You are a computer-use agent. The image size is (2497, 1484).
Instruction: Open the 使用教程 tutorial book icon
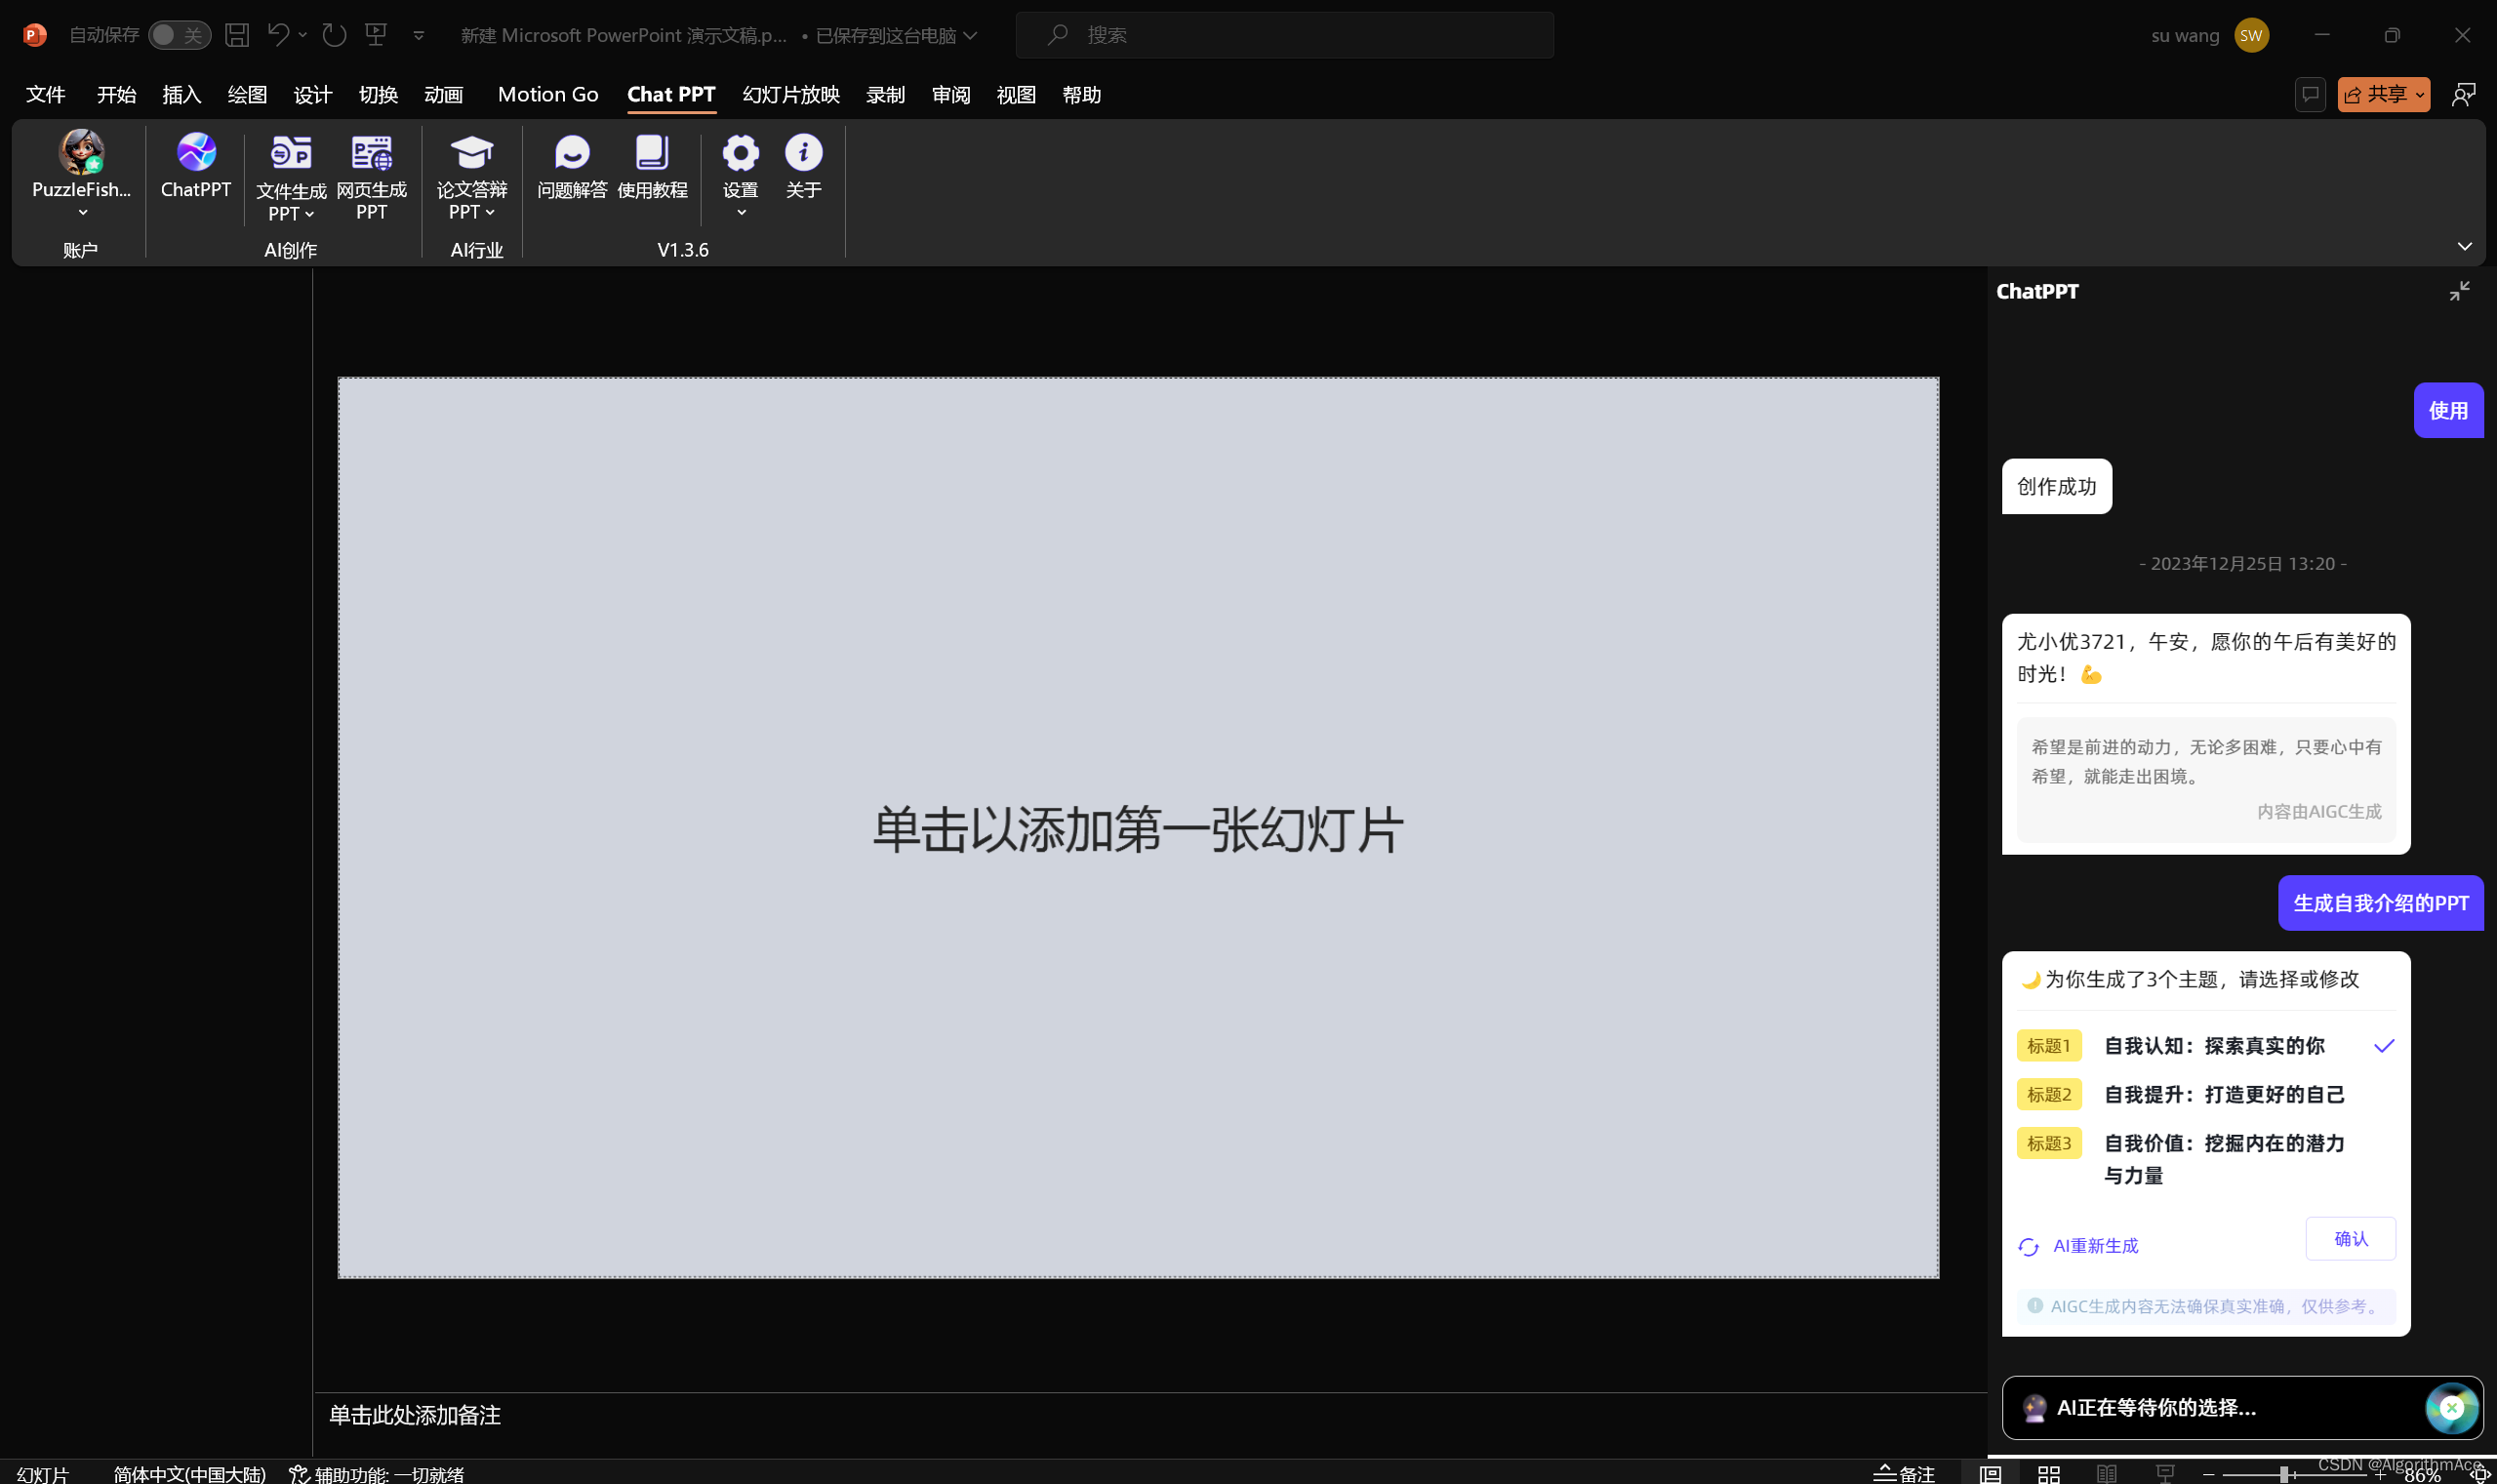pyautogui.click(x=652, y=153)
